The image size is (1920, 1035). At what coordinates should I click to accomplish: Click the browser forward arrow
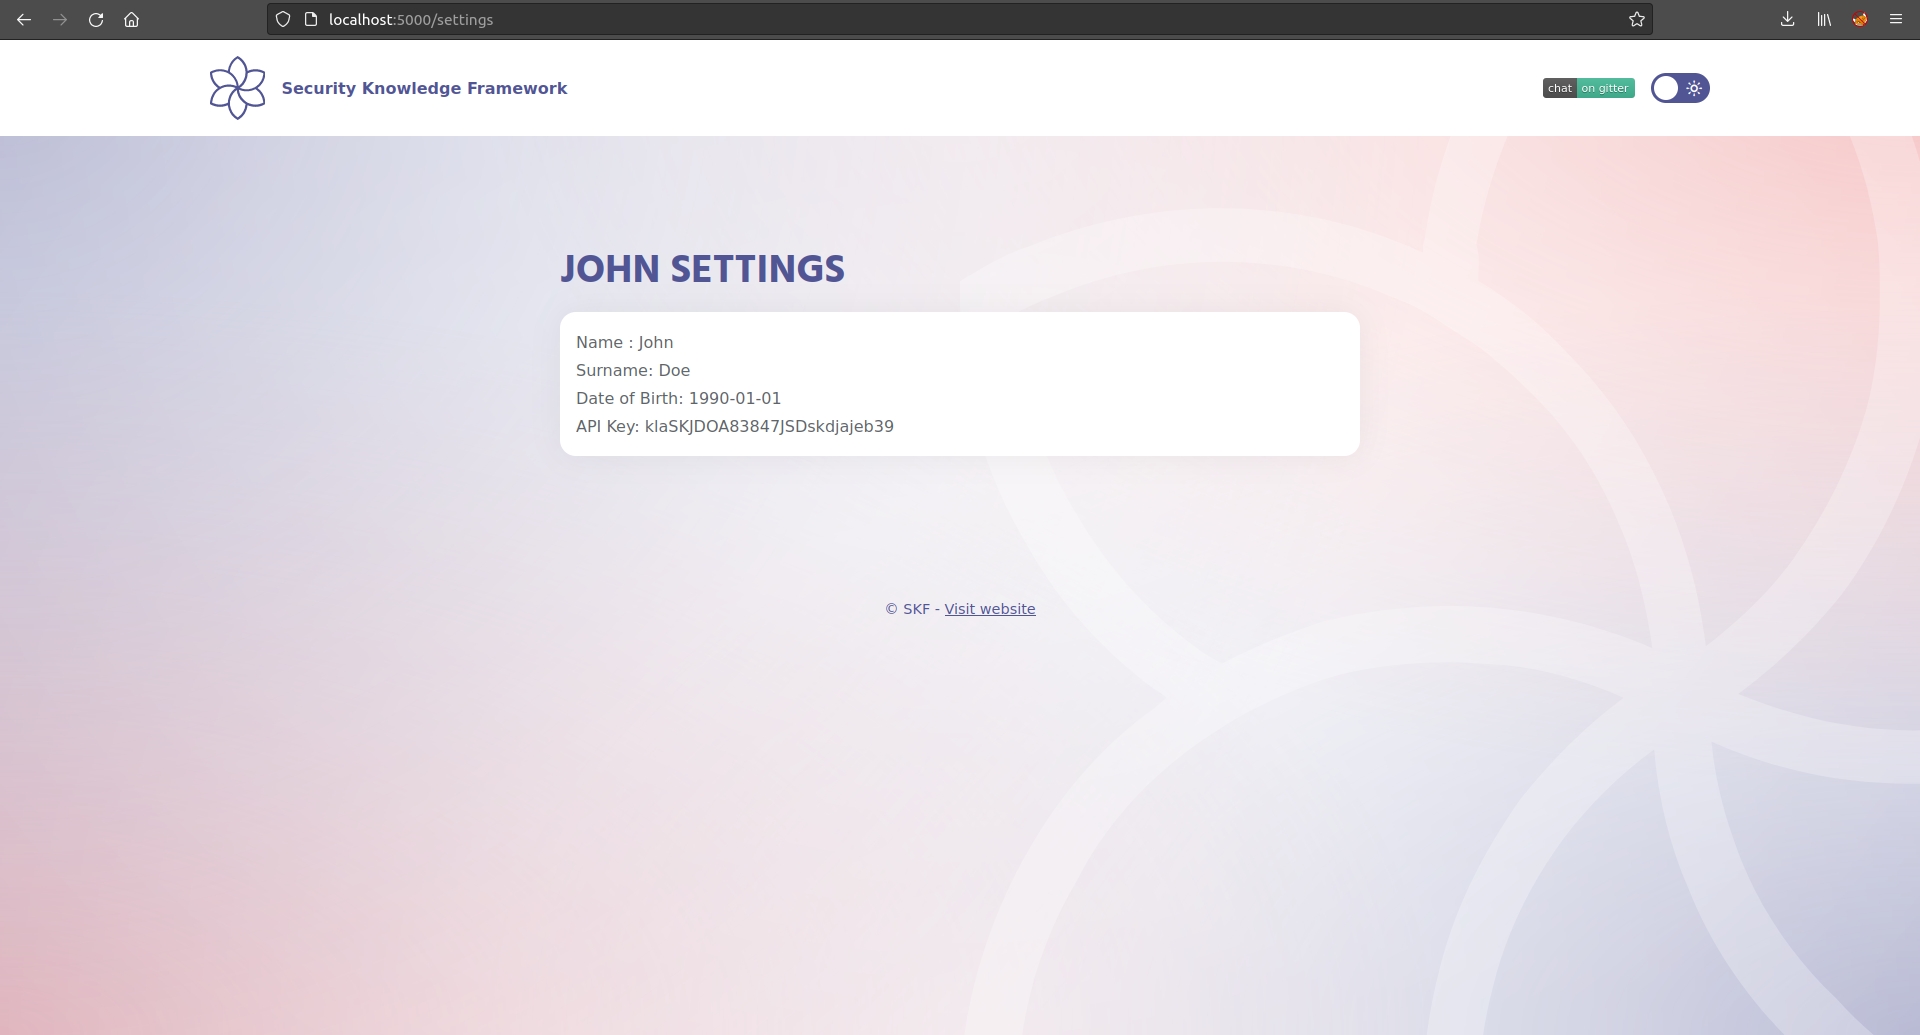tap(60, 20)
